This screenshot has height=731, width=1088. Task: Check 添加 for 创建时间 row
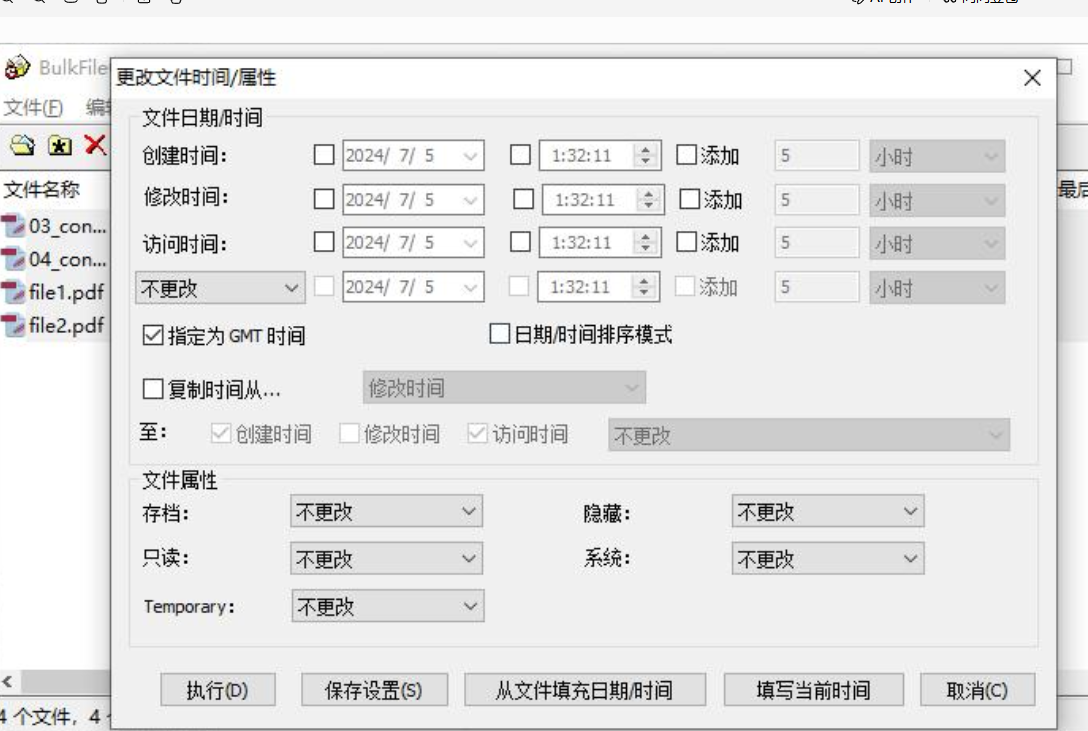tap(686, 155)
